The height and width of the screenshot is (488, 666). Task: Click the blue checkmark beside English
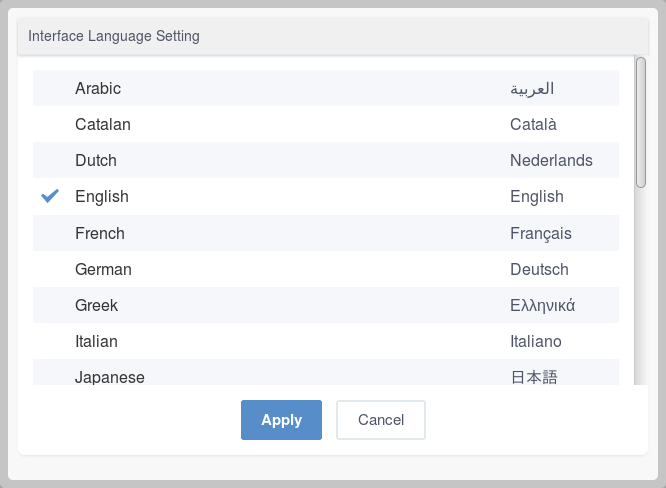click(50, 196)
